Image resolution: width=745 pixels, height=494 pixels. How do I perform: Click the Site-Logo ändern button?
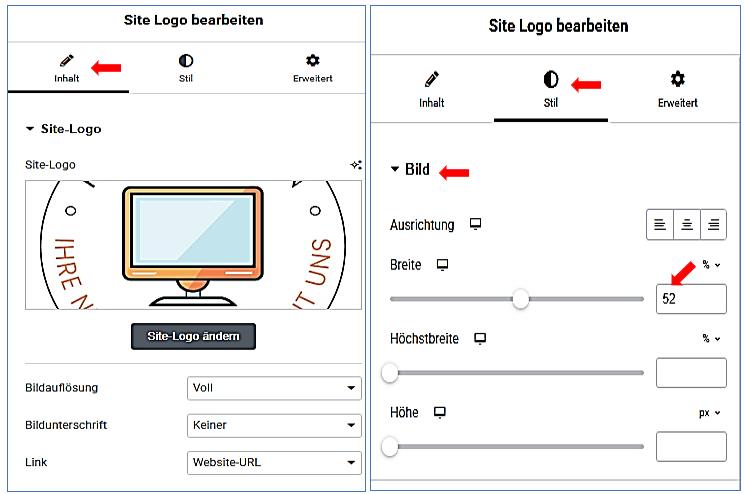pos(193,336)
